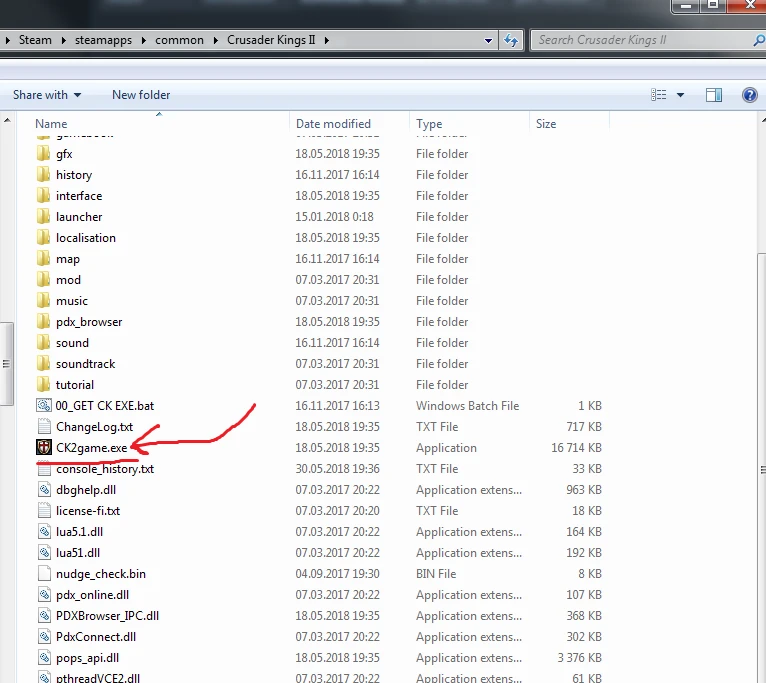
Task: Open the history folder icon
Action: click(x=43, y=175)
